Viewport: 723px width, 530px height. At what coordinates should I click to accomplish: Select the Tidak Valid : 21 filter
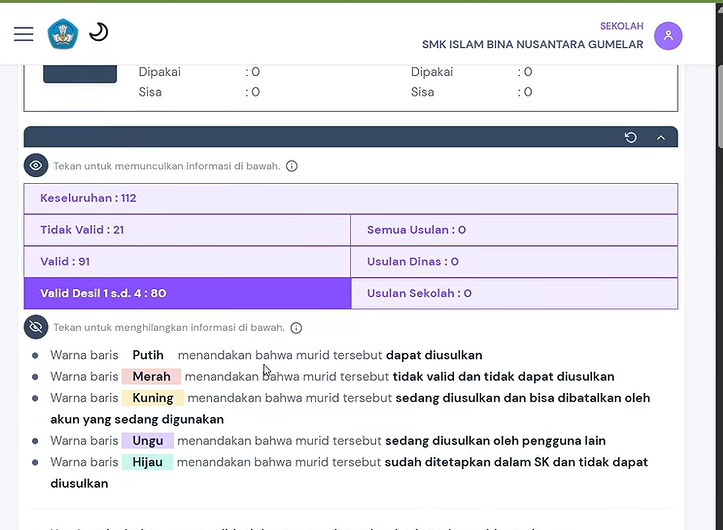coord(187,230)
